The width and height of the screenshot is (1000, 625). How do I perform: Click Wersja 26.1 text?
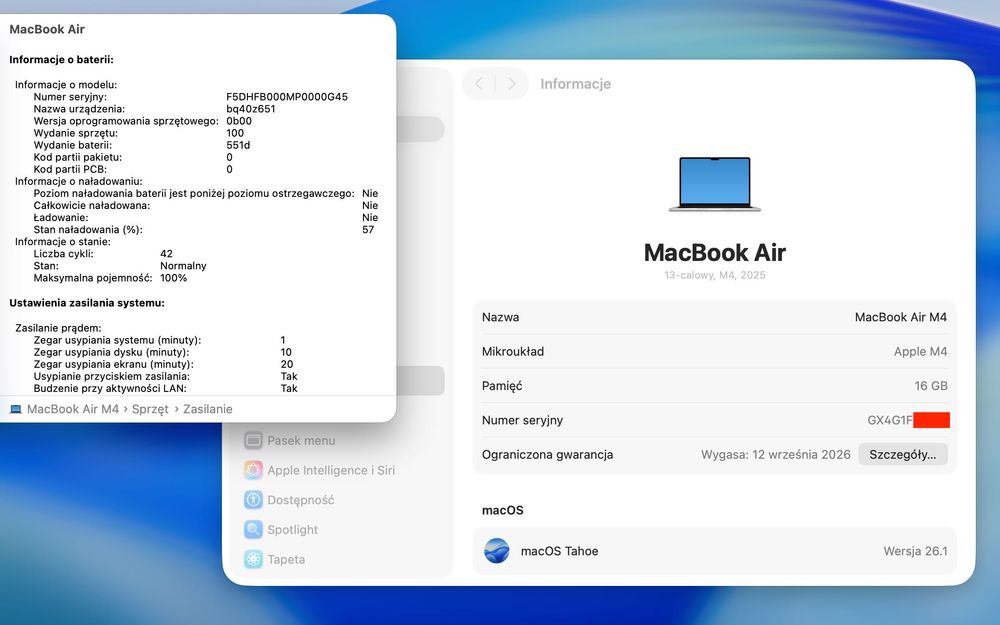(x=915, y=551)
